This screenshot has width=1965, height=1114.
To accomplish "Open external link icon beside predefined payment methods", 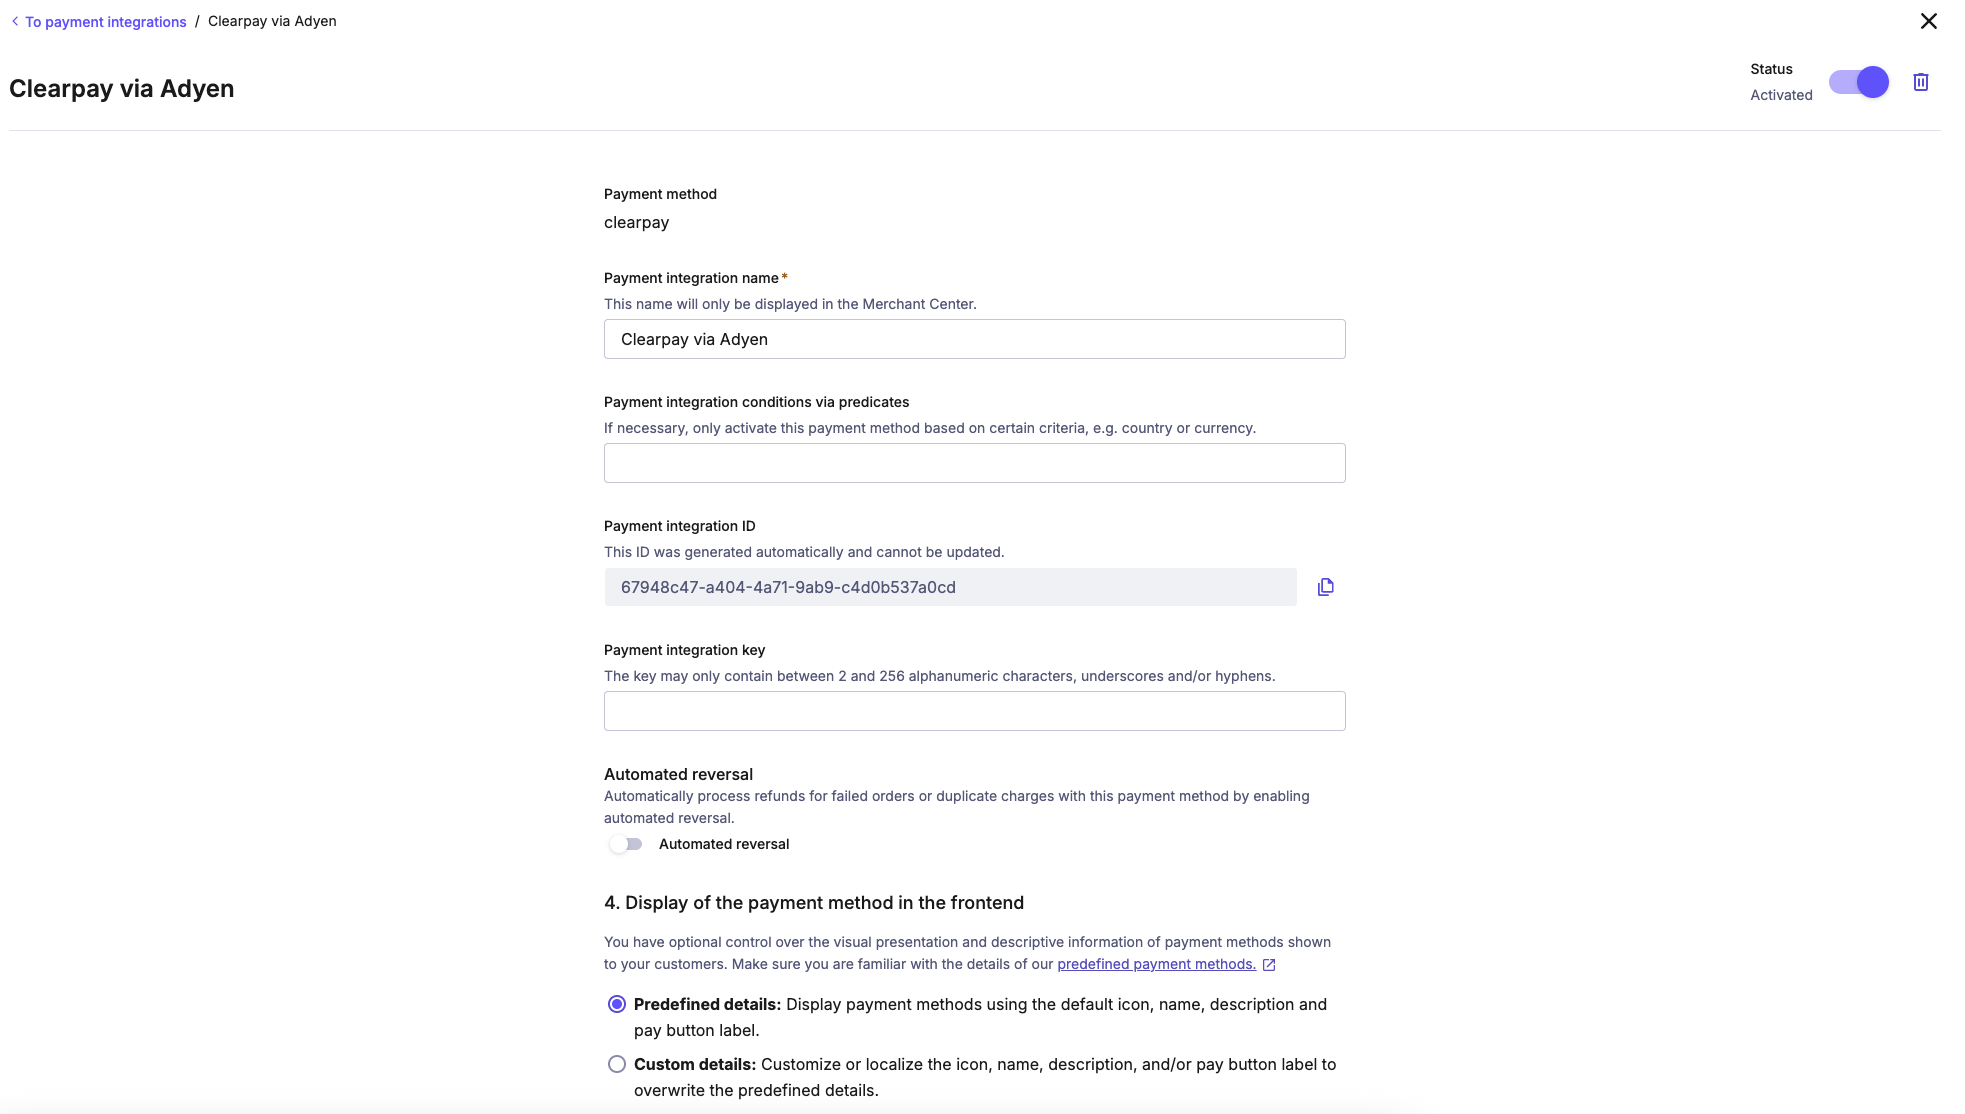I will (x=1269, y=965).
